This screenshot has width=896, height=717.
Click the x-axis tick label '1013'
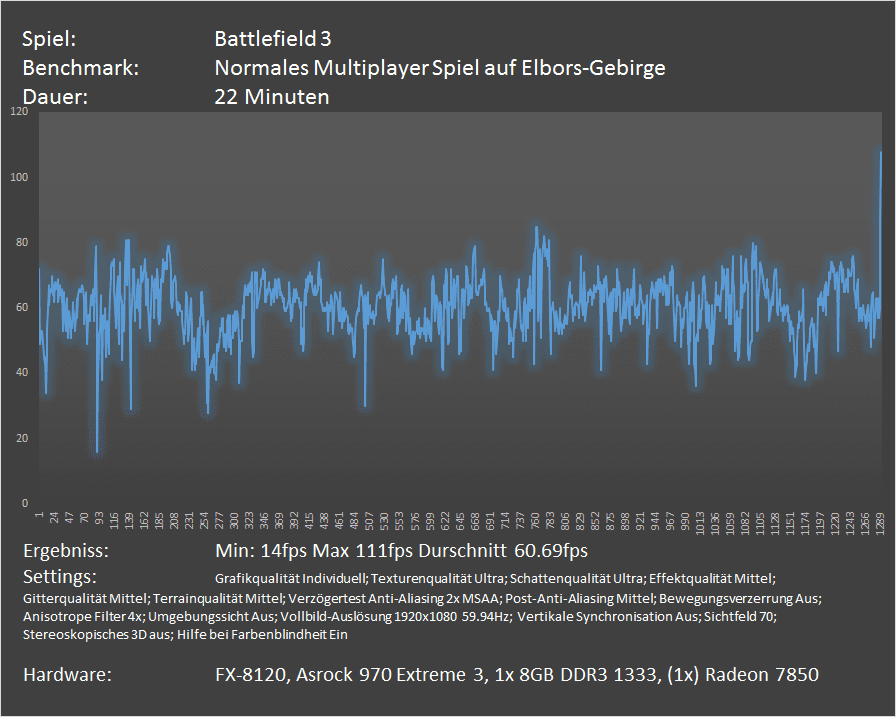coord(700,523)
